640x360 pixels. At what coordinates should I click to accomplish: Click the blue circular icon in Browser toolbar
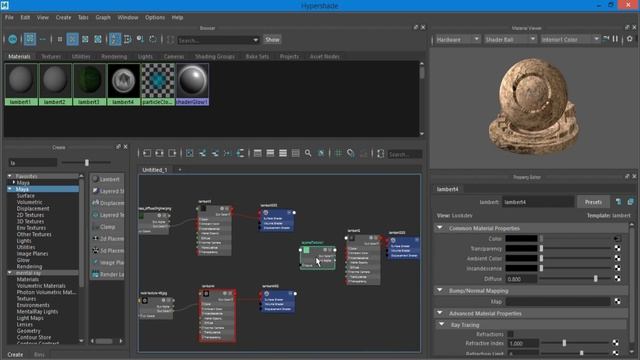click(x=13, y=39)
